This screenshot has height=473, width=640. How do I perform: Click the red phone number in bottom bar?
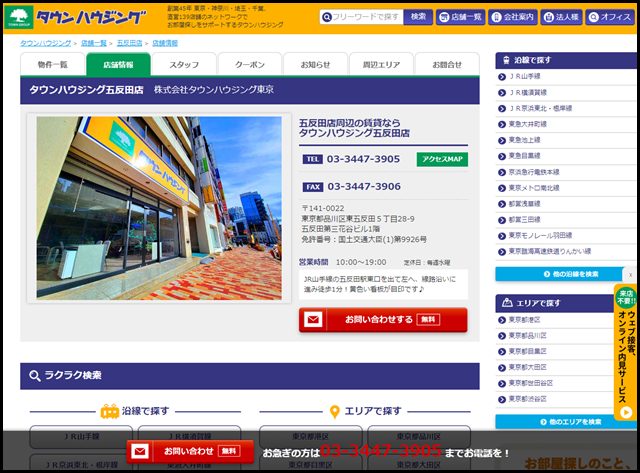[x=380, y=451]
